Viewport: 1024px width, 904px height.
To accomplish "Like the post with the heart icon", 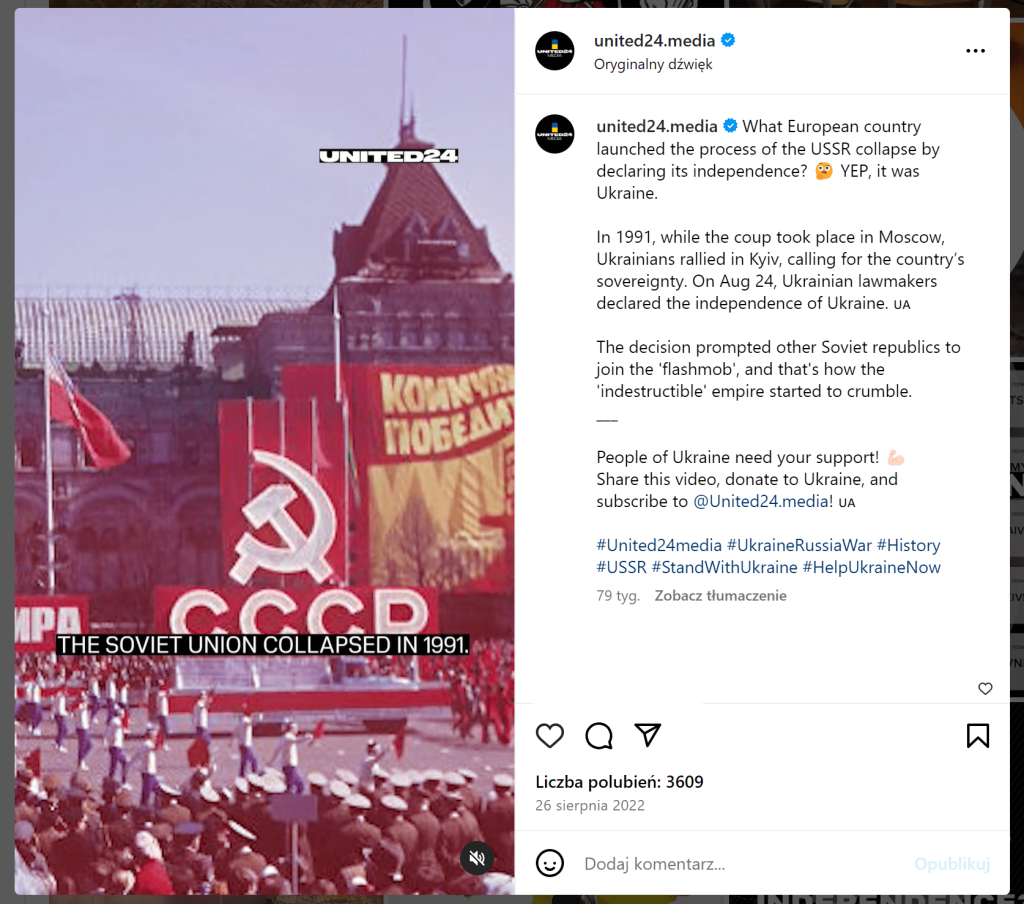I will point(549,735).
